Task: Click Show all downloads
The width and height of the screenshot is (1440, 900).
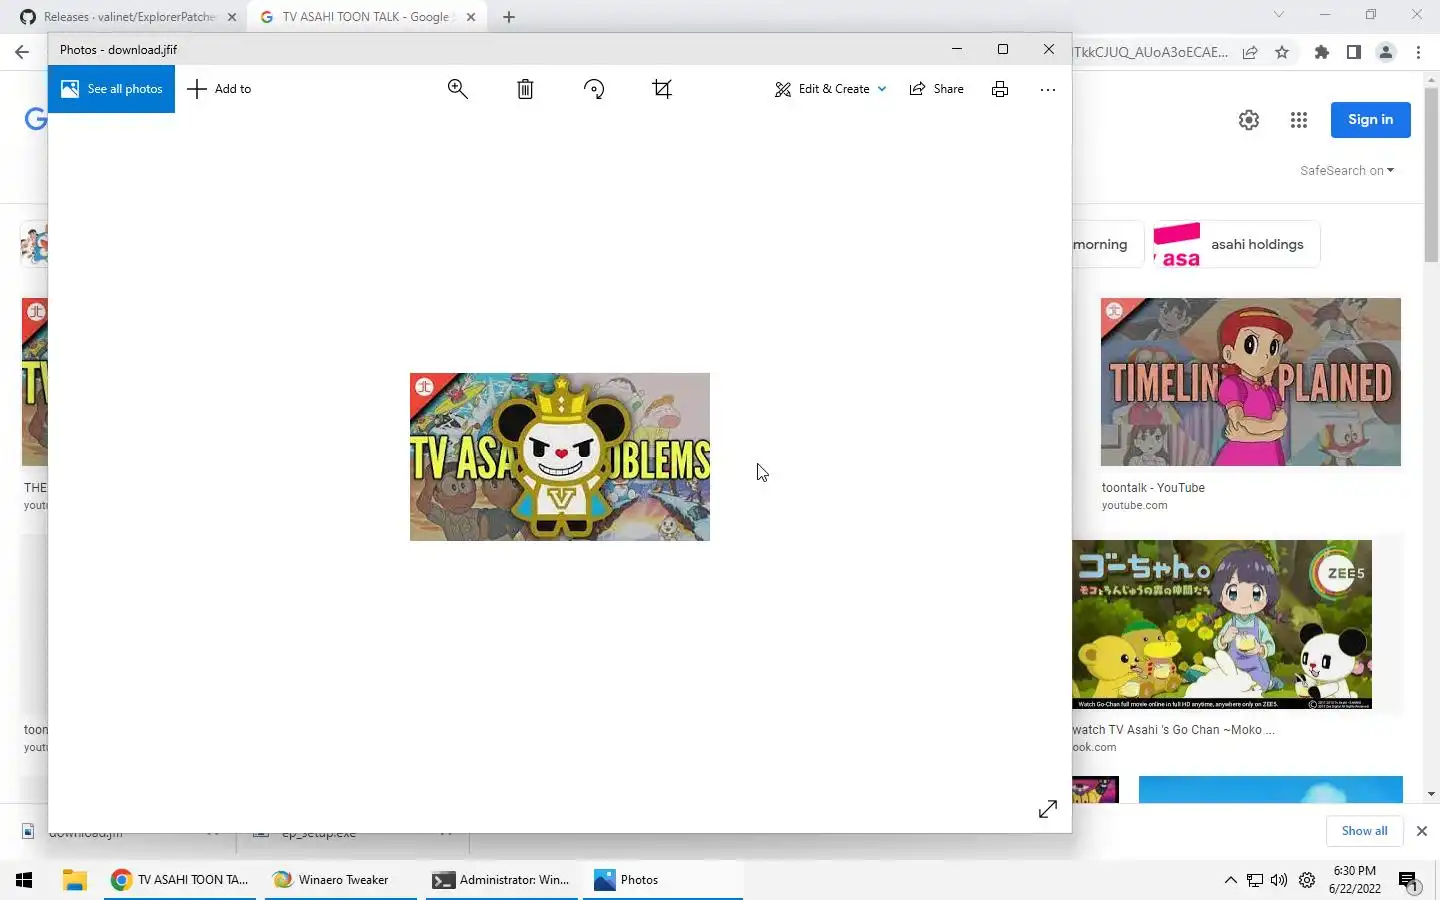Action: coord(1364,831)
